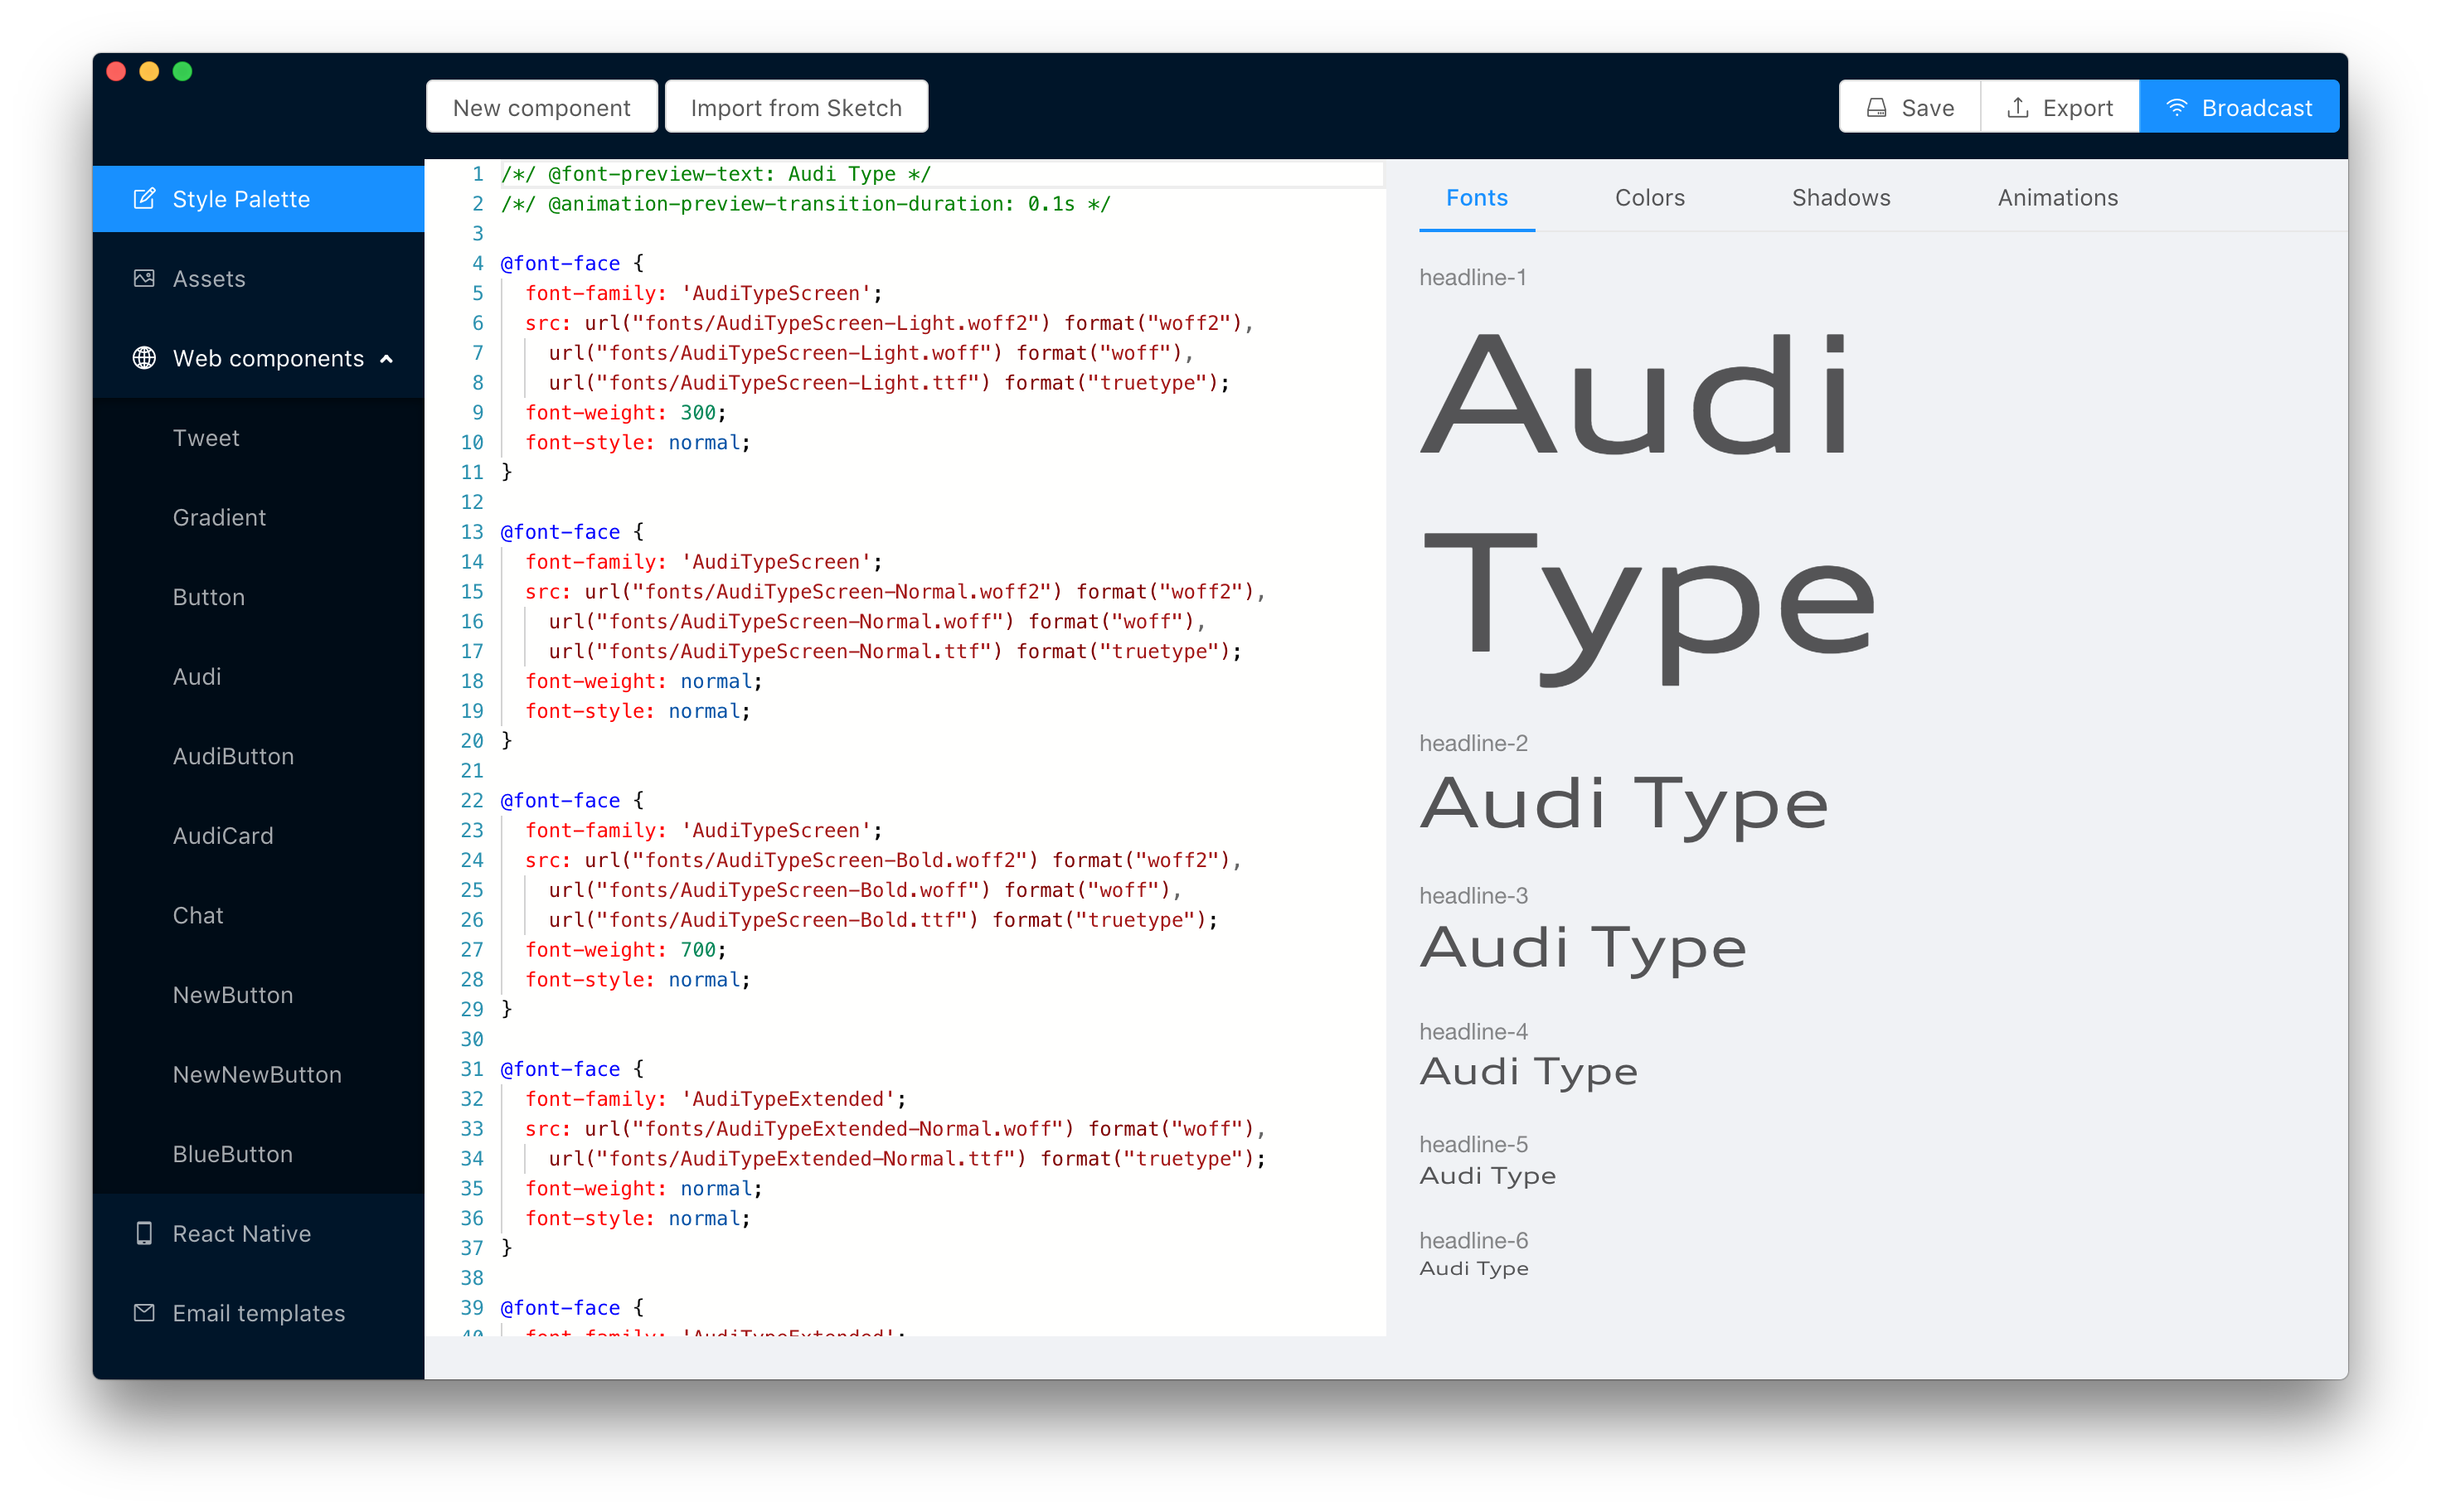
Task: Click the React Native phone icon
Action: point(144,1233)
